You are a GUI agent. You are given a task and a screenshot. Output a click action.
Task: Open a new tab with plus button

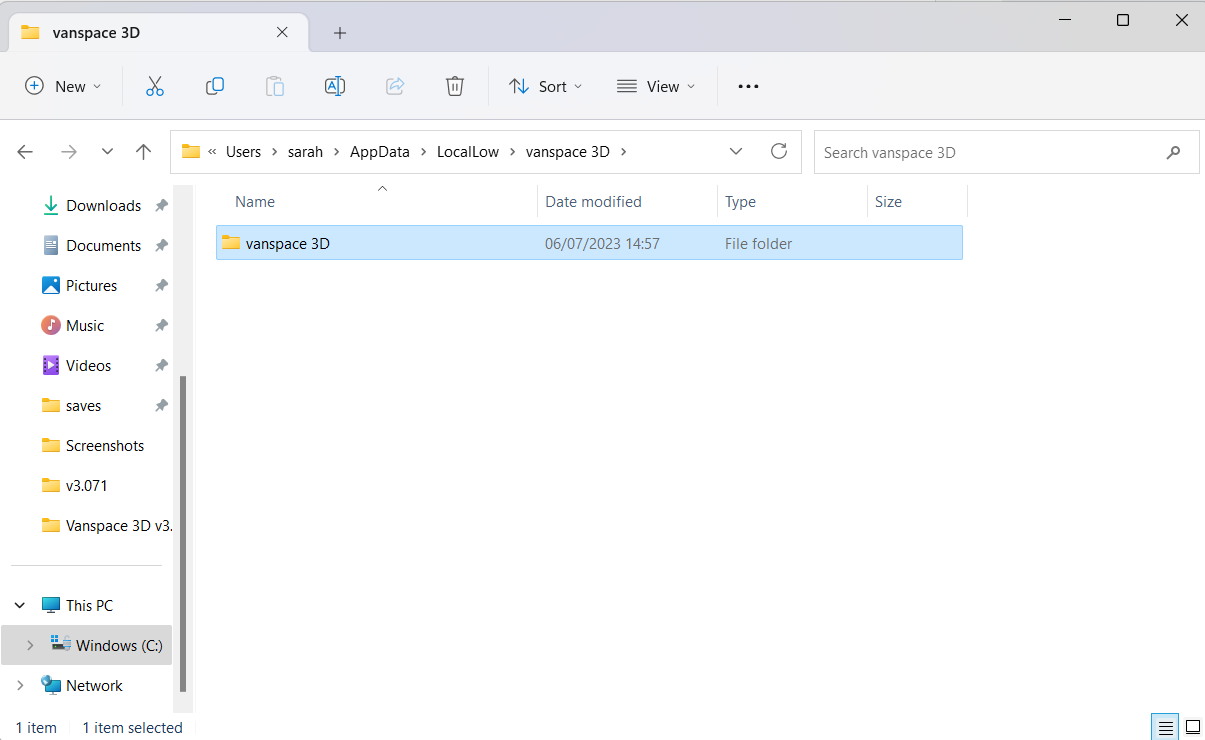tap(340, 33)
